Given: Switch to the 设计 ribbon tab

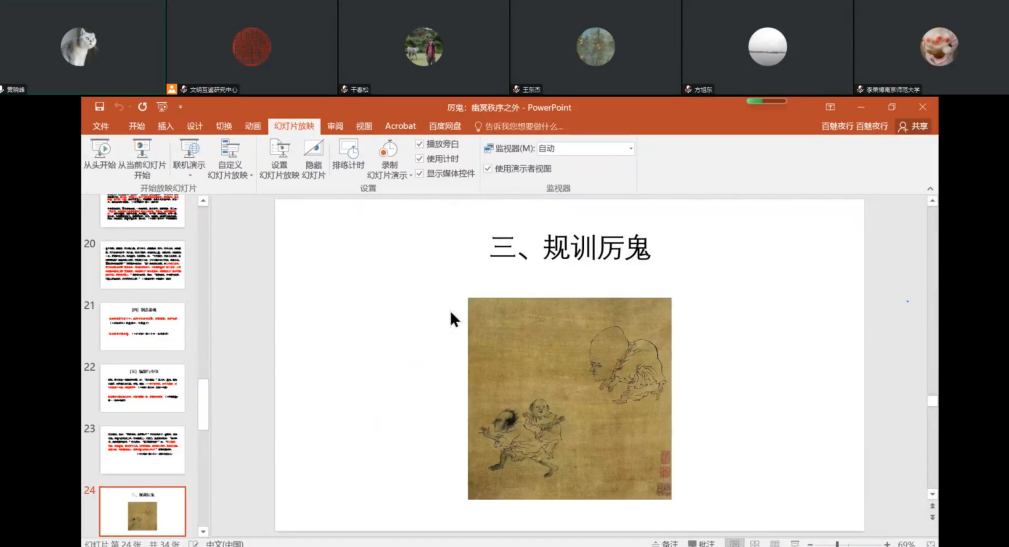Looking at the screenshot, I should click(194, 126).
